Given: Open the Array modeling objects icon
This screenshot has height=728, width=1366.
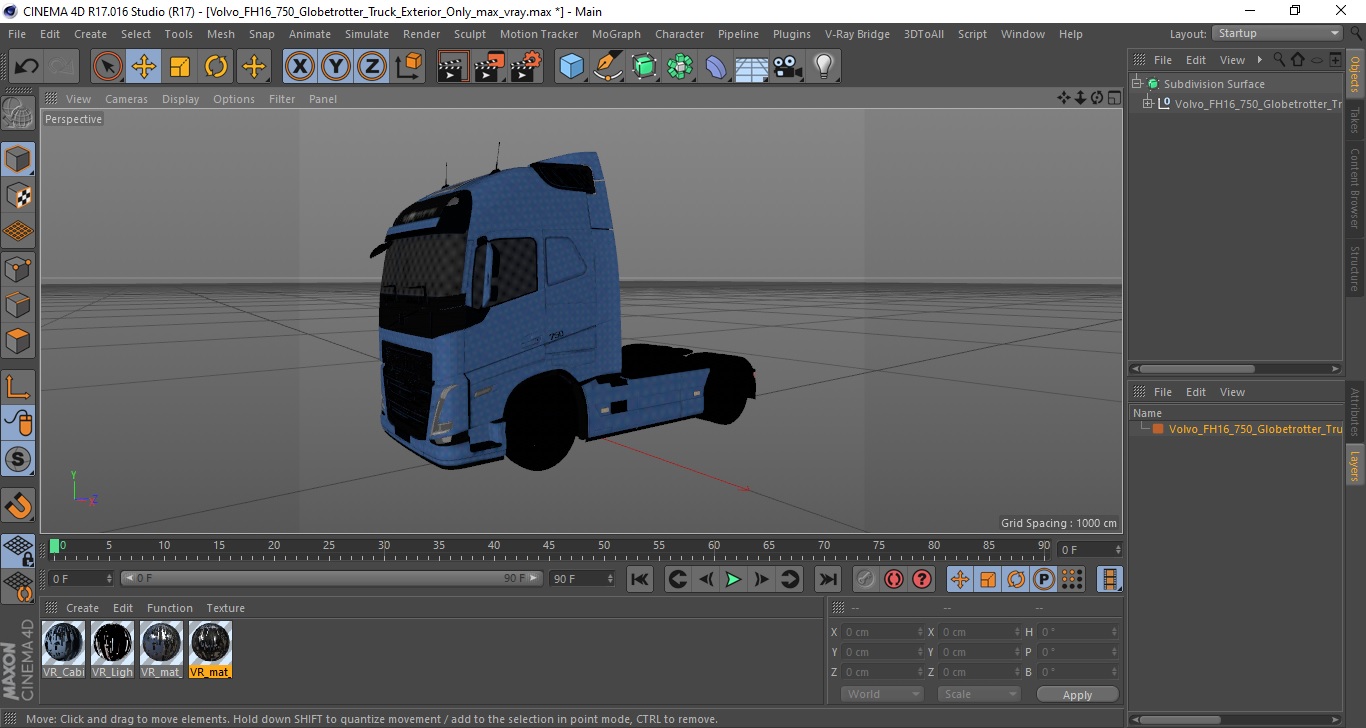Looking at the screenshot, I should pos(680,67).
